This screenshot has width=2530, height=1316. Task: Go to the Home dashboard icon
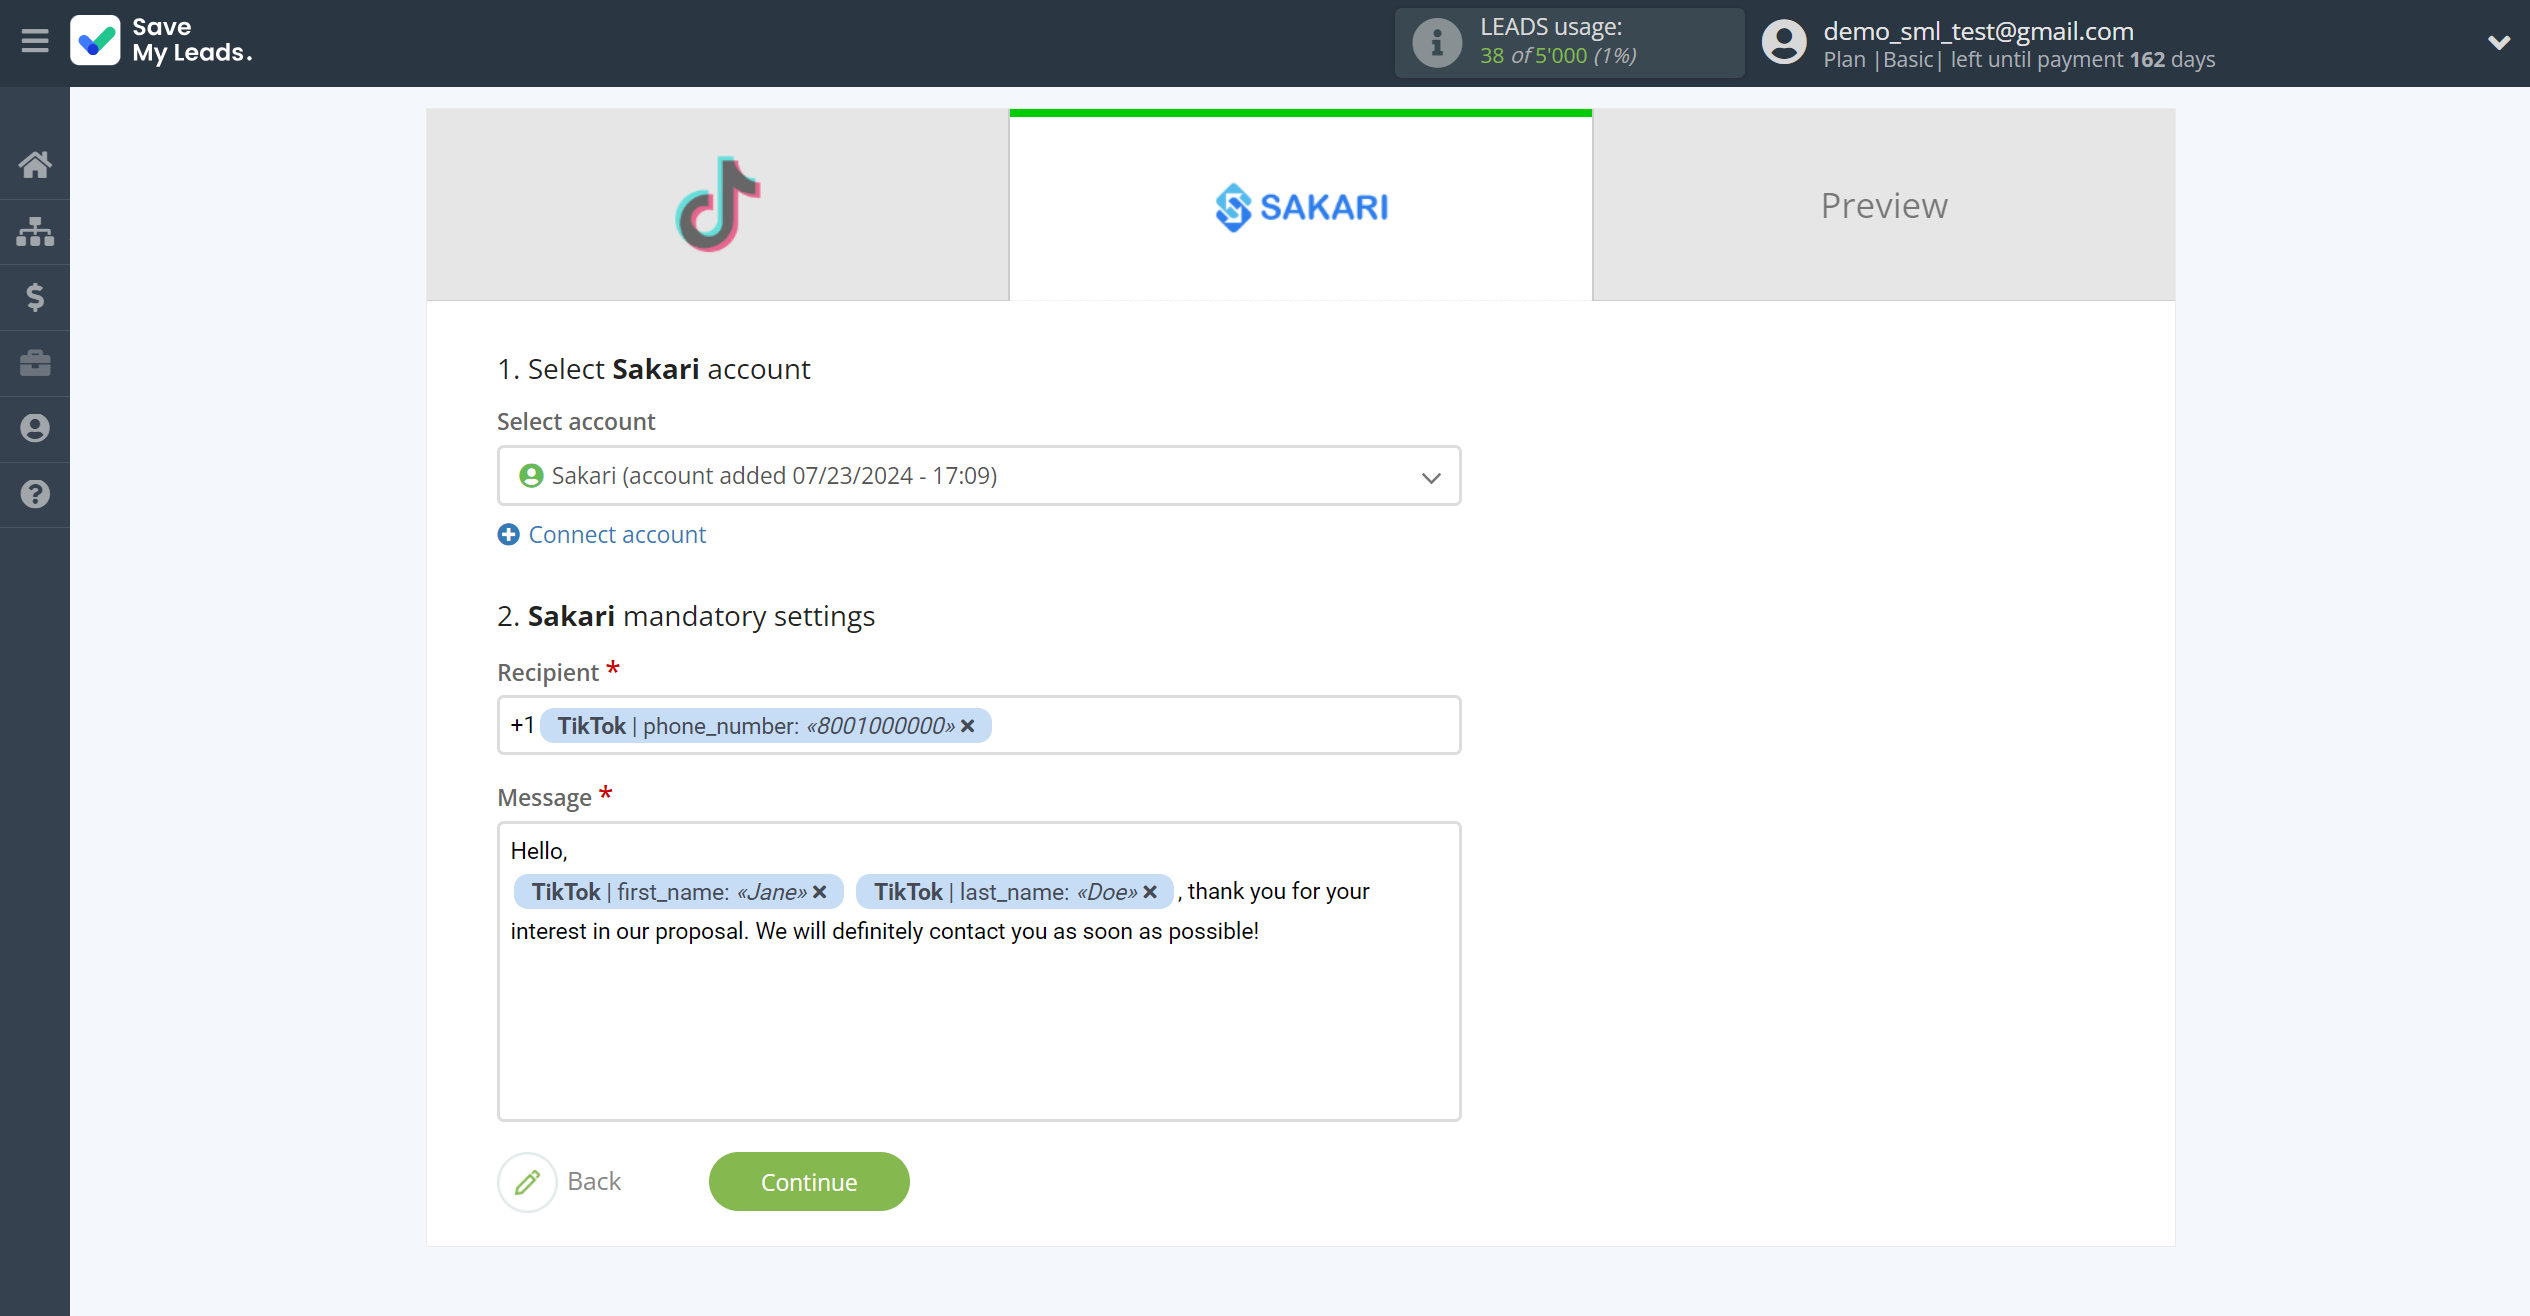click(x=35, y=164)
